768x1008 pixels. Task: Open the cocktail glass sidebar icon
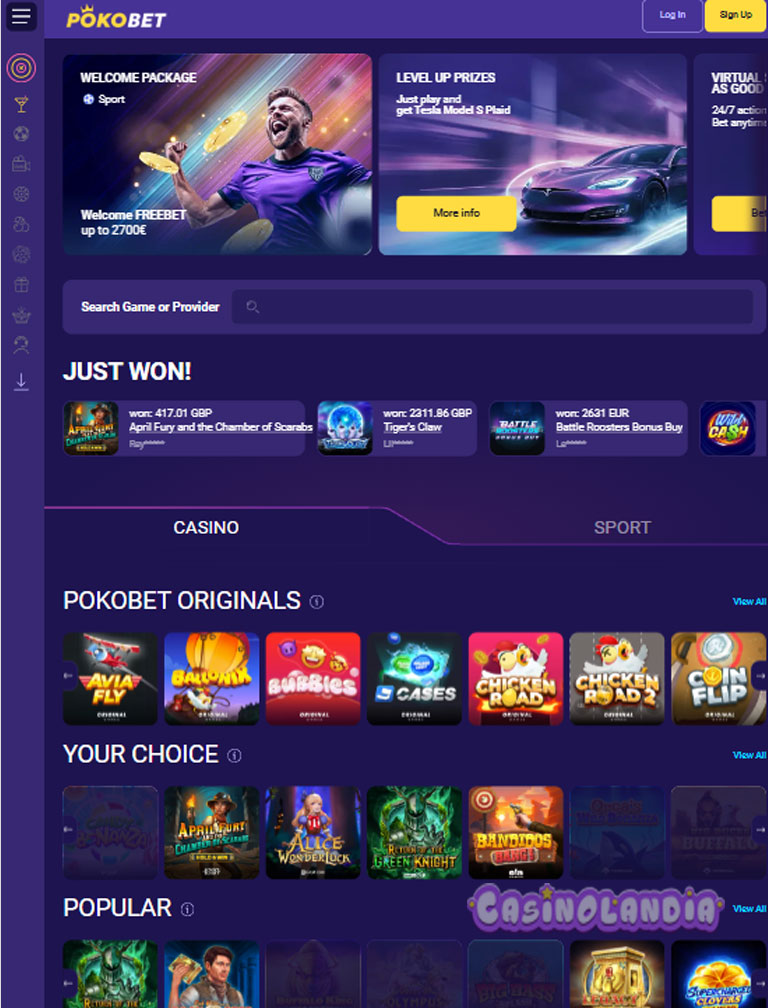[x=21, y=104]
